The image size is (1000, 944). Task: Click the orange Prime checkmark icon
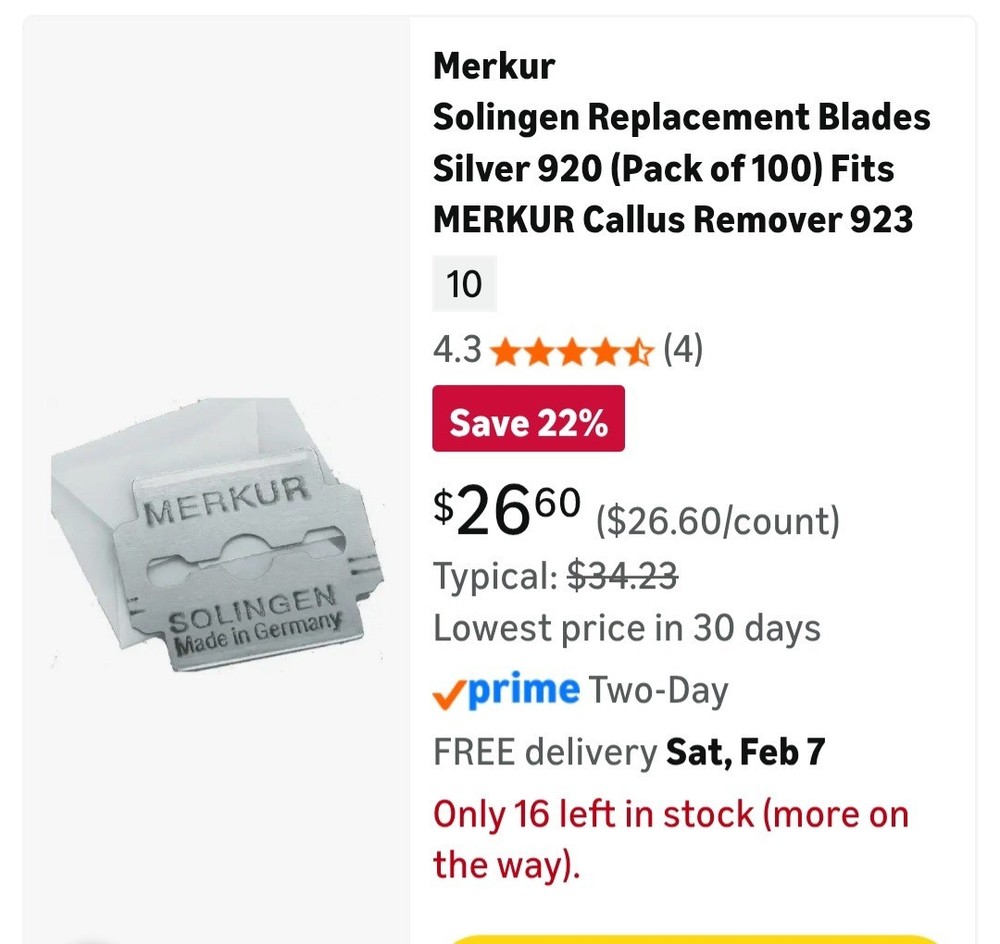coord(449,689)
